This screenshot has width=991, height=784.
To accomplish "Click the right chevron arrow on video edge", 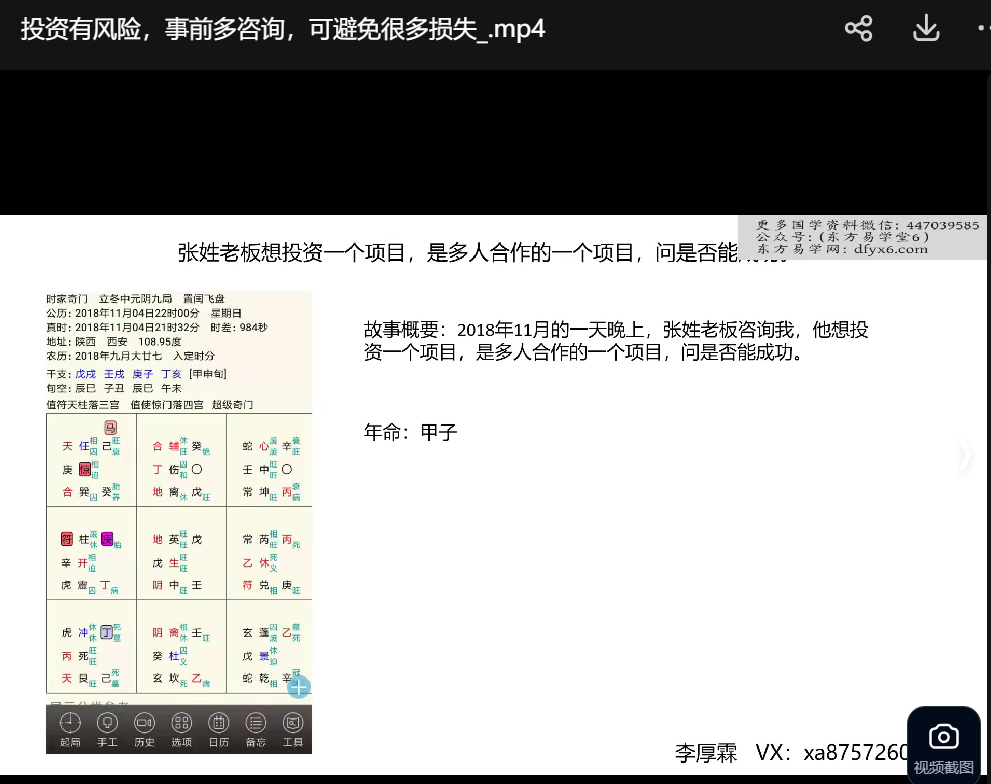I will point(964,456).
